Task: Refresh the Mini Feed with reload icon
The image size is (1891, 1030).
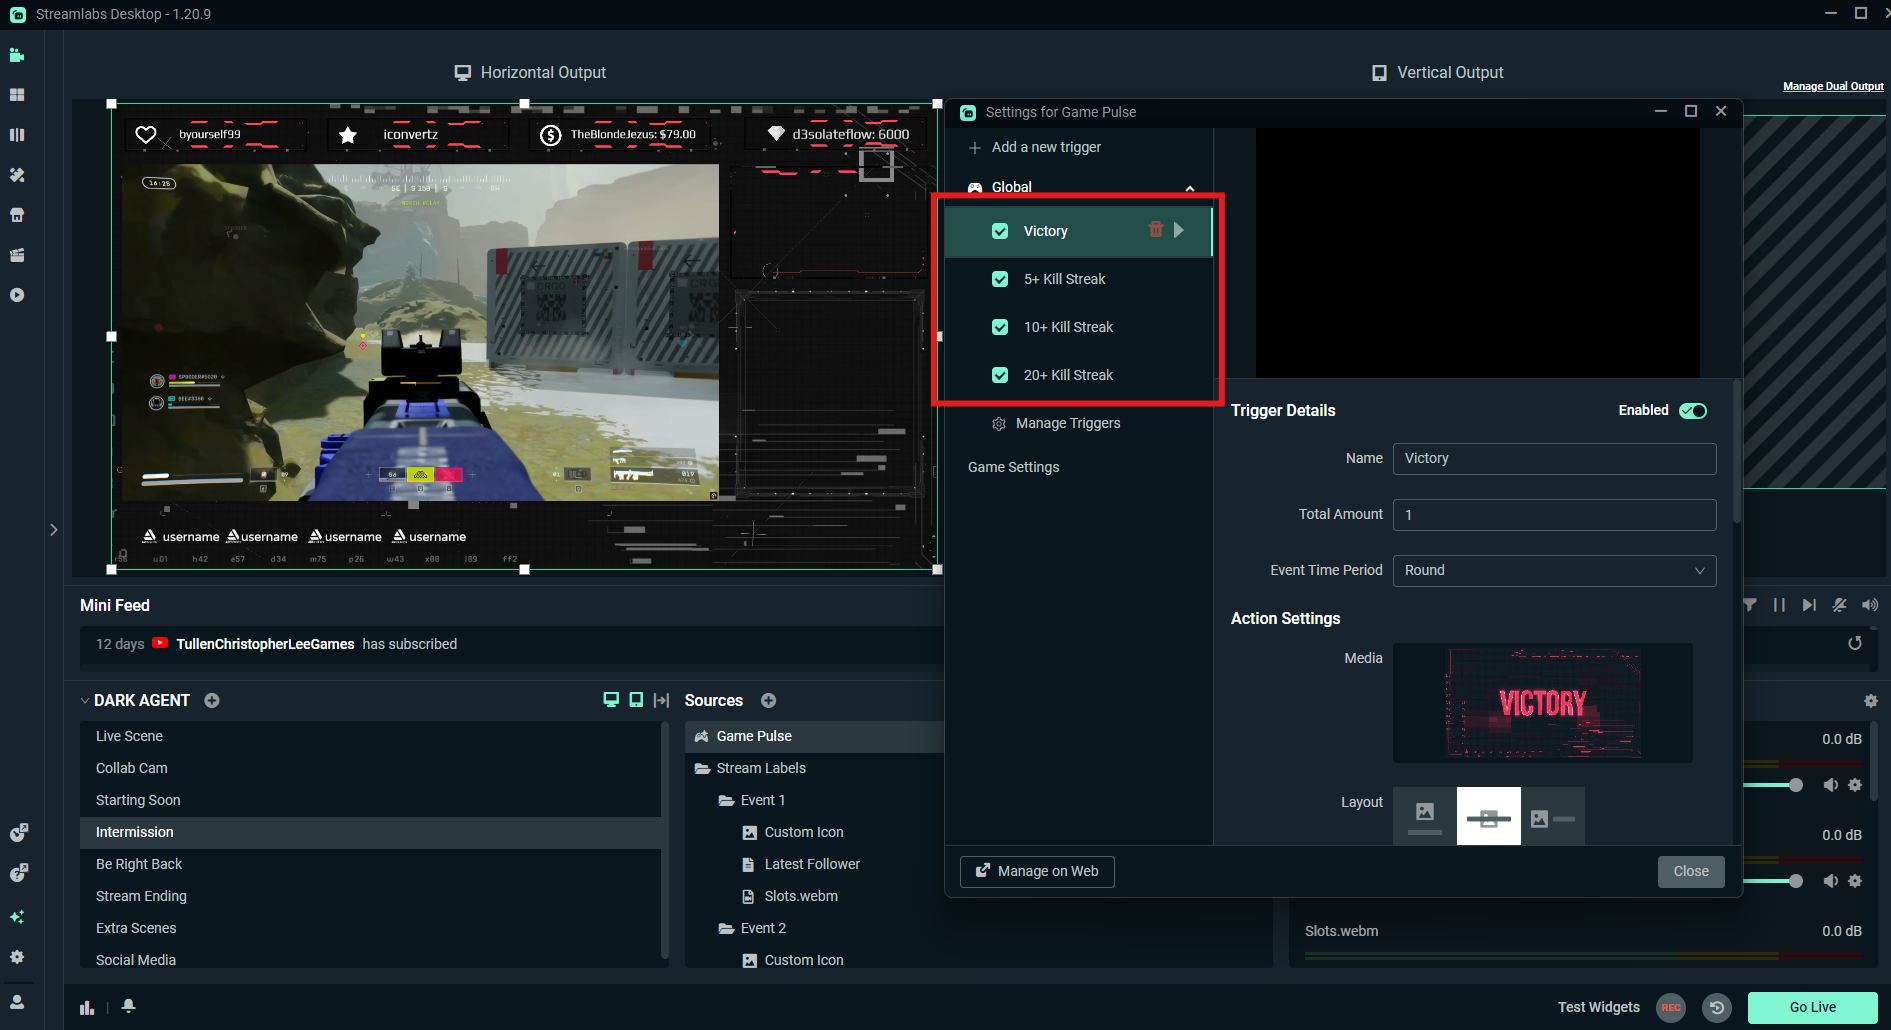Action: click(x=1855, y=643)
